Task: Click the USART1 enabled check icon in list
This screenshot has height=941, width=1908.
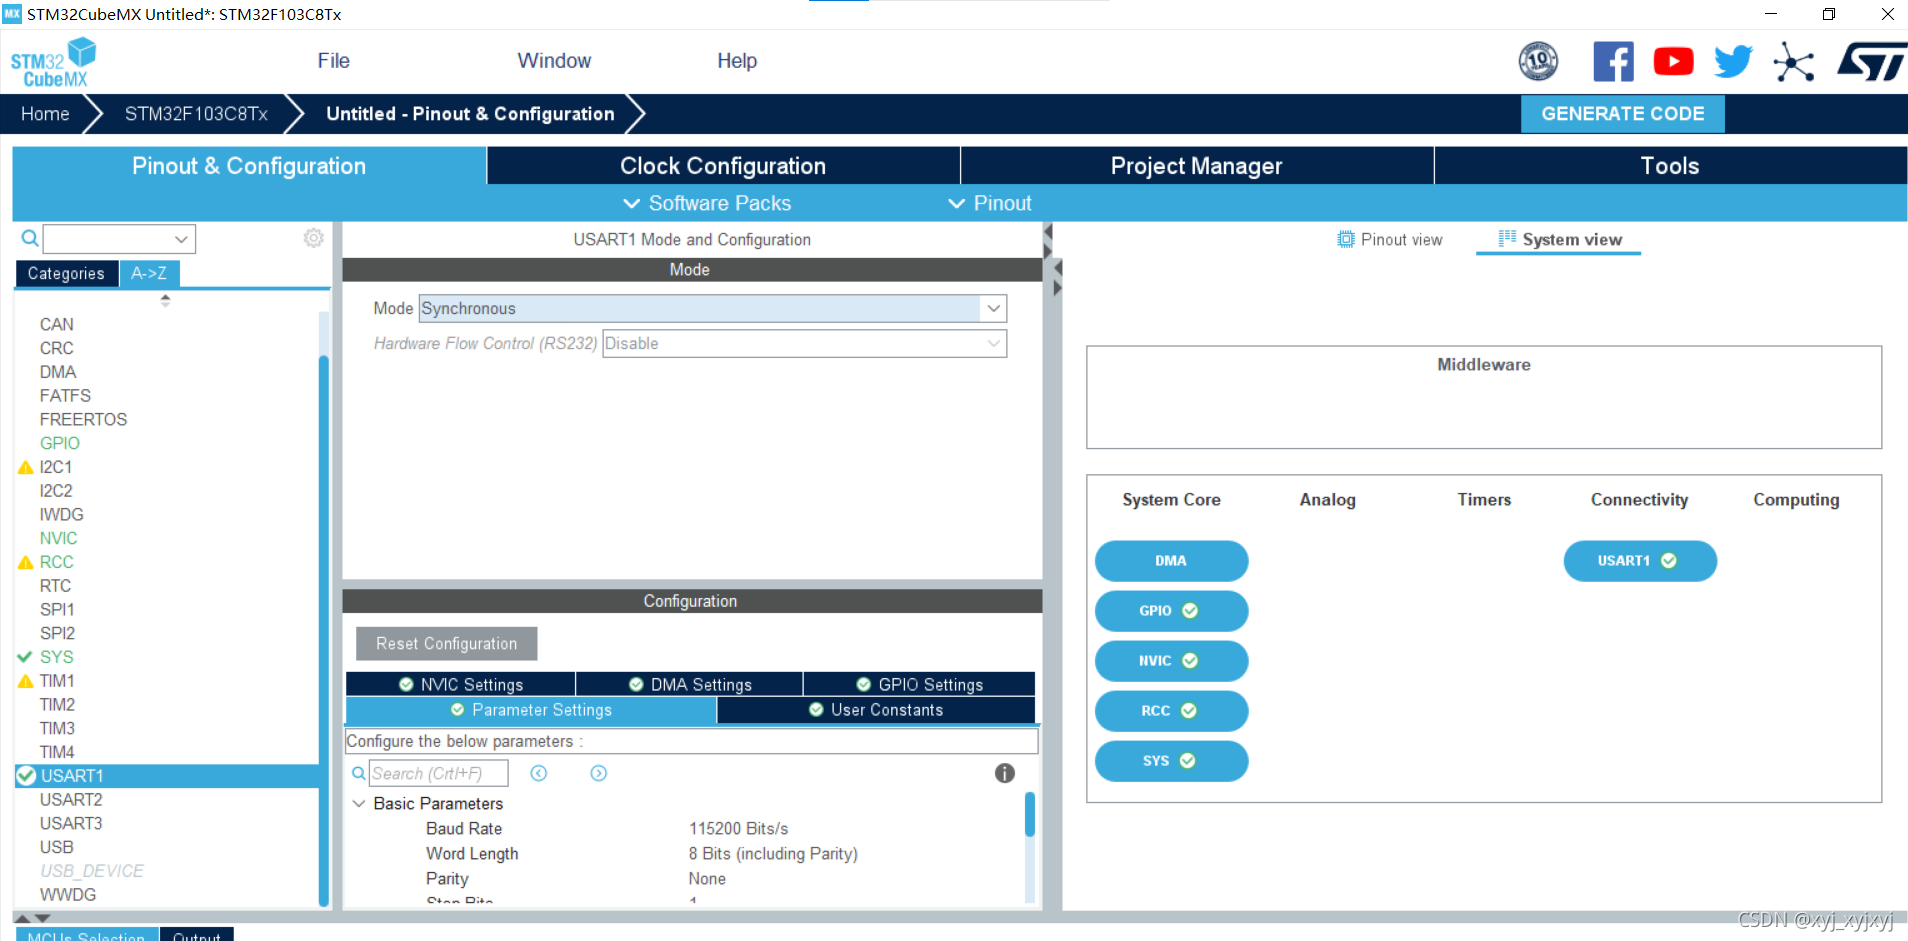Action: (x=26, y=776)
